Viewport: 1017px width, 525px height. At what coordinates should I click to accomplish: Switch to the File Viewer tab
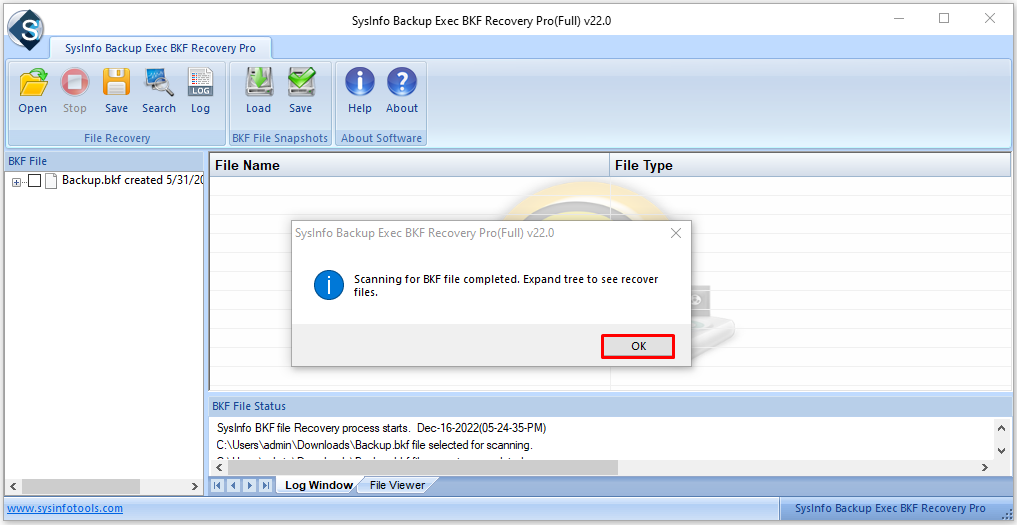coord(397,485)
